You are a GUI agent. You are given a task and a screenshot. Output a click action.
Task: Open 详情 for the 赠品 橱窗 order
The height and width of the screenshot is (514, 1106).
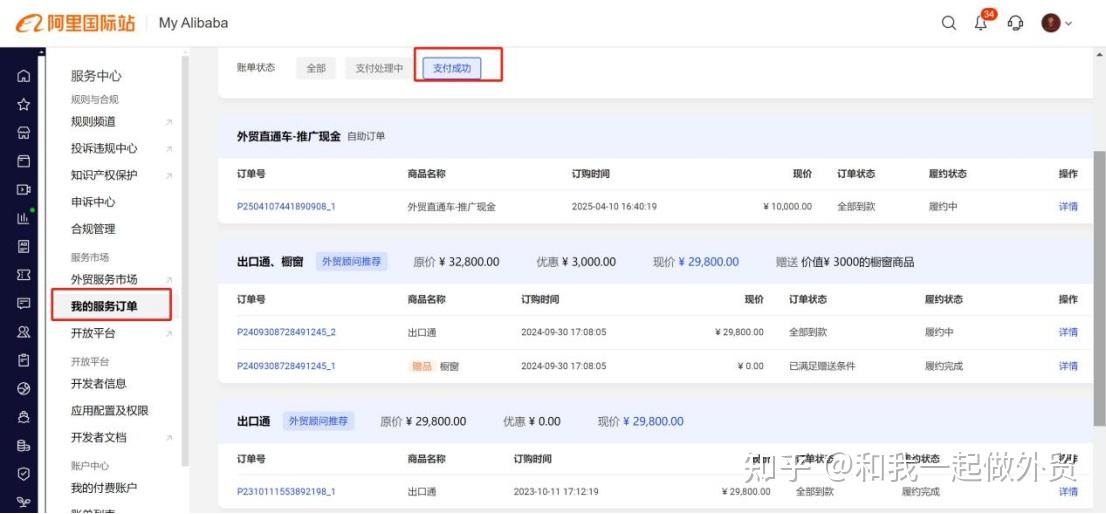(x=1068, y=366)
